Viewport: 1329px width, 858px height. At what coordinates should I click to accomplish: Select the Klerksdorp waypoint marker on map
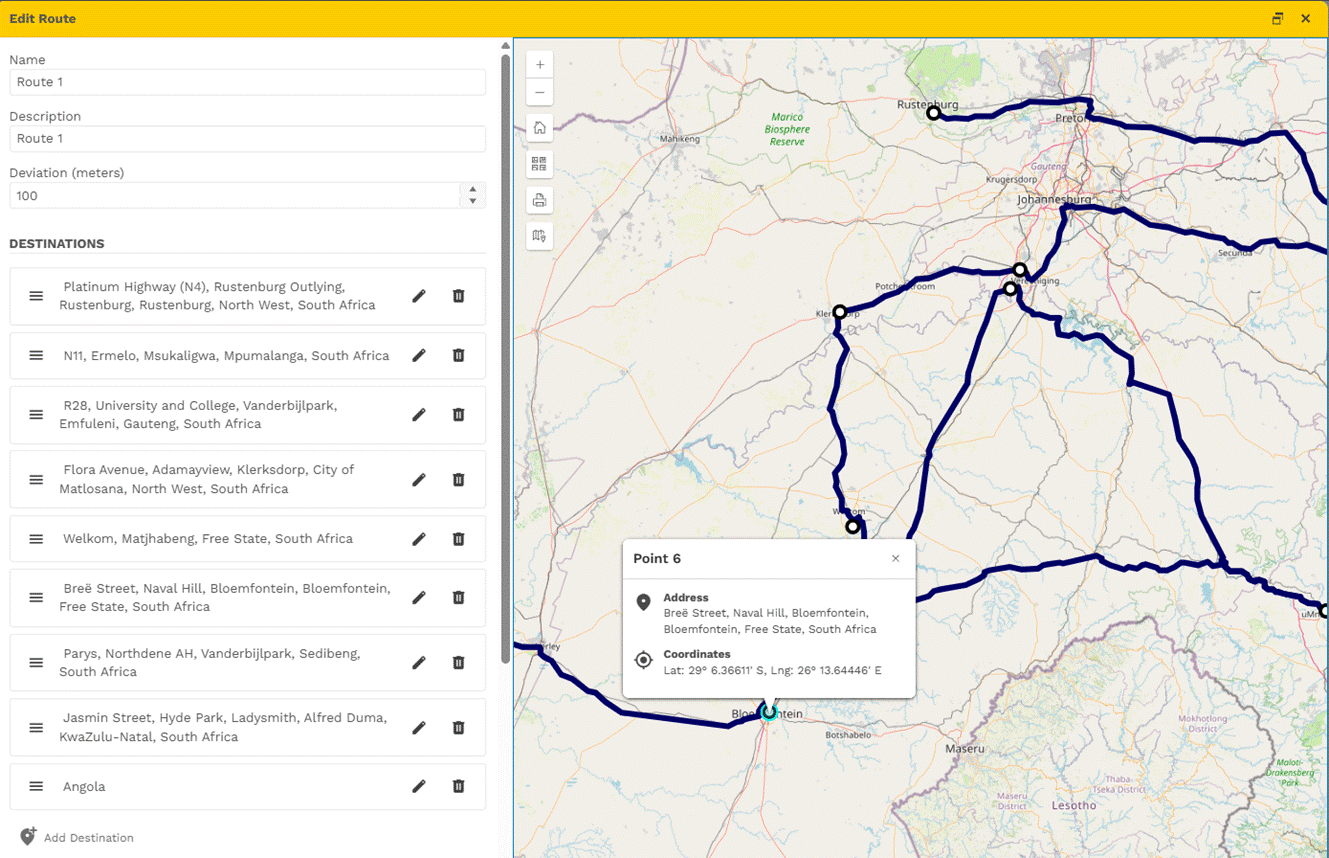point(840,312)
